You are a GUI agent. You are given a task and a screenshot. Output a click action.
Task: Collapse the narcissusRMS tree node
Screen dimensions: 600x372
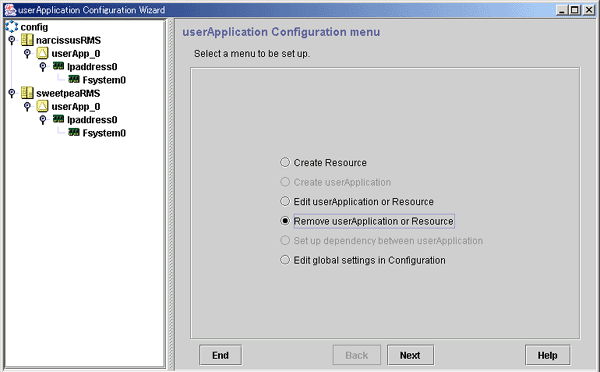click(x=11, y=40)
